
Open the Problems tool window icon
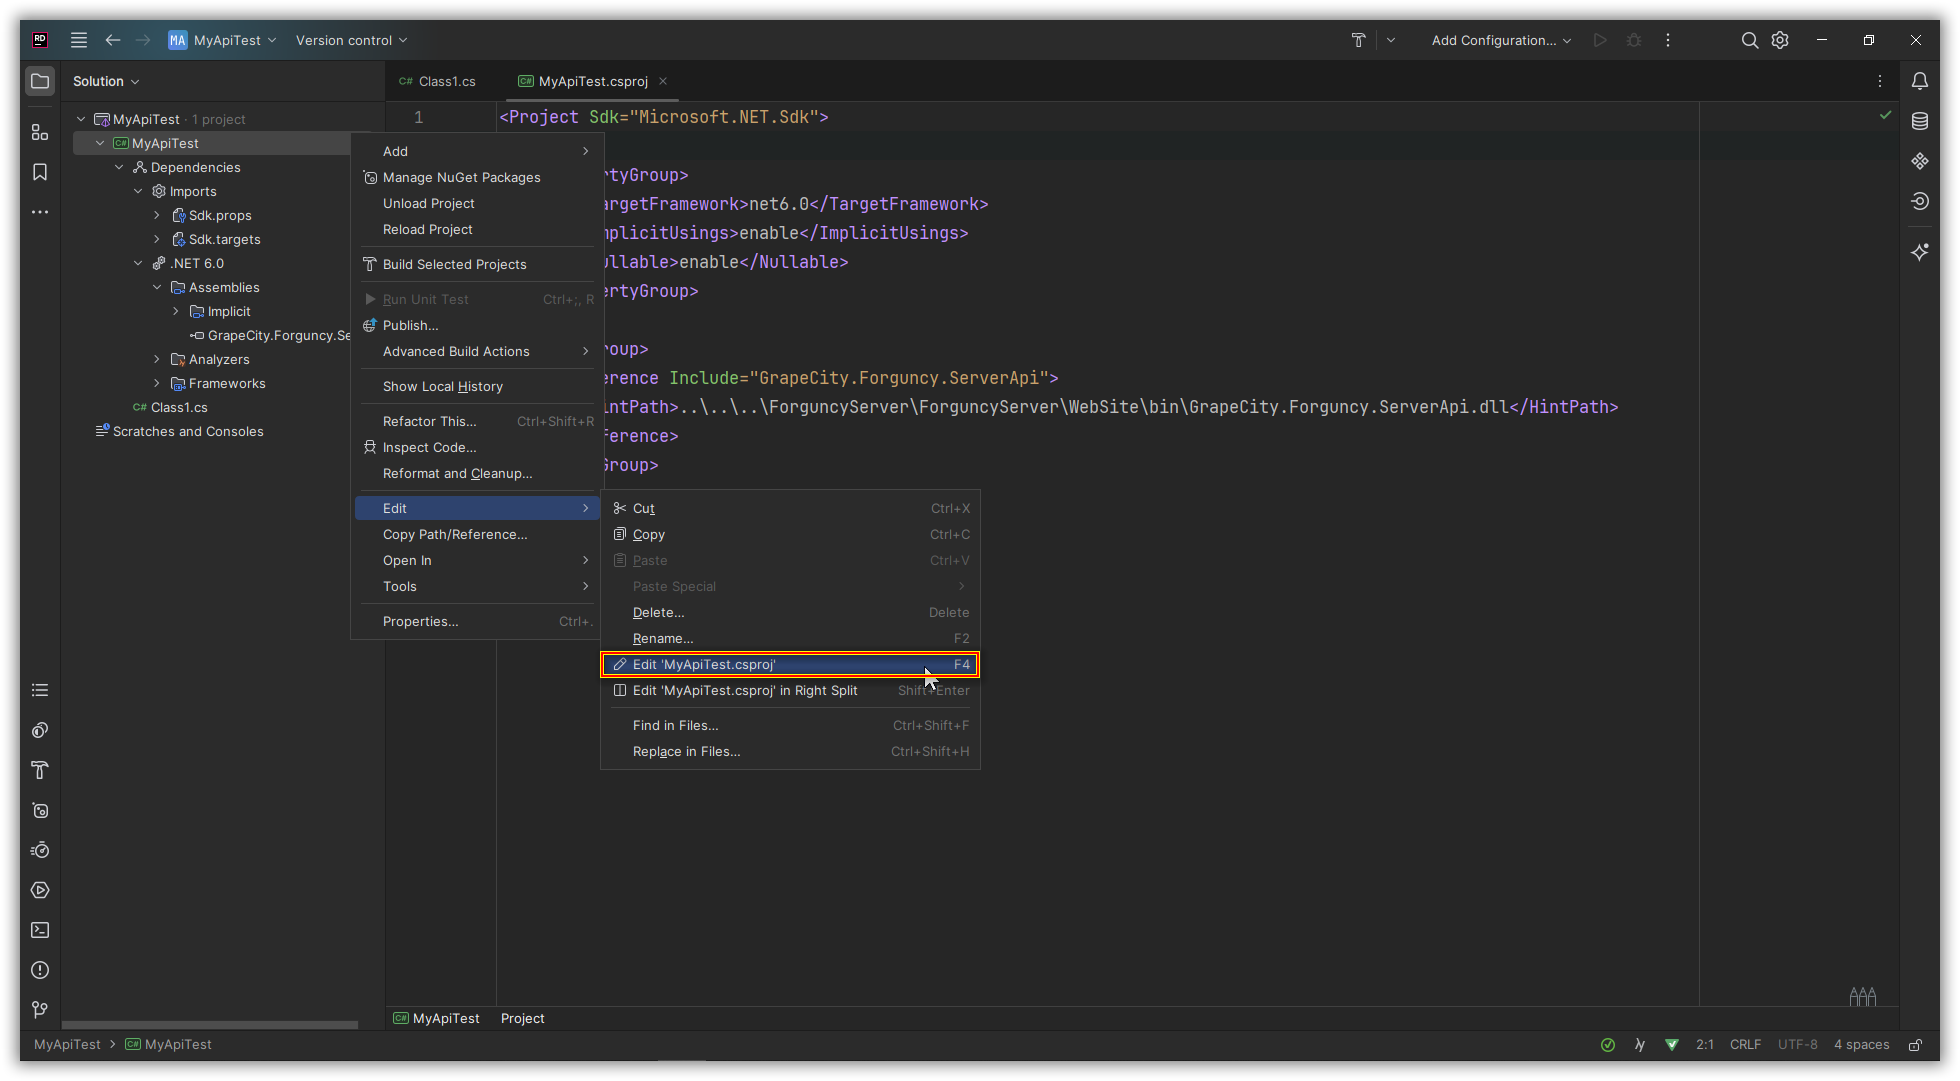click(x=40, y=970)
